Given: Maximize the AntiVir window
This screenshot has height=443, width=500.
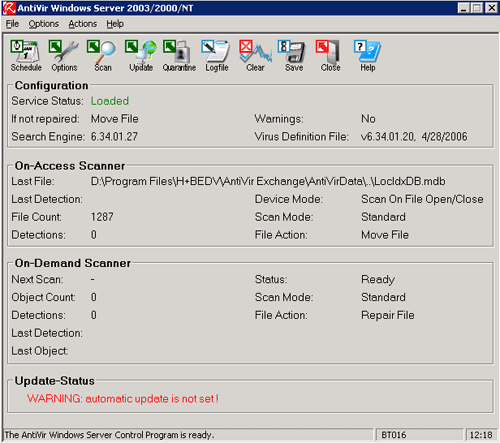Looking at the screenshot, I should pos(477,8).
